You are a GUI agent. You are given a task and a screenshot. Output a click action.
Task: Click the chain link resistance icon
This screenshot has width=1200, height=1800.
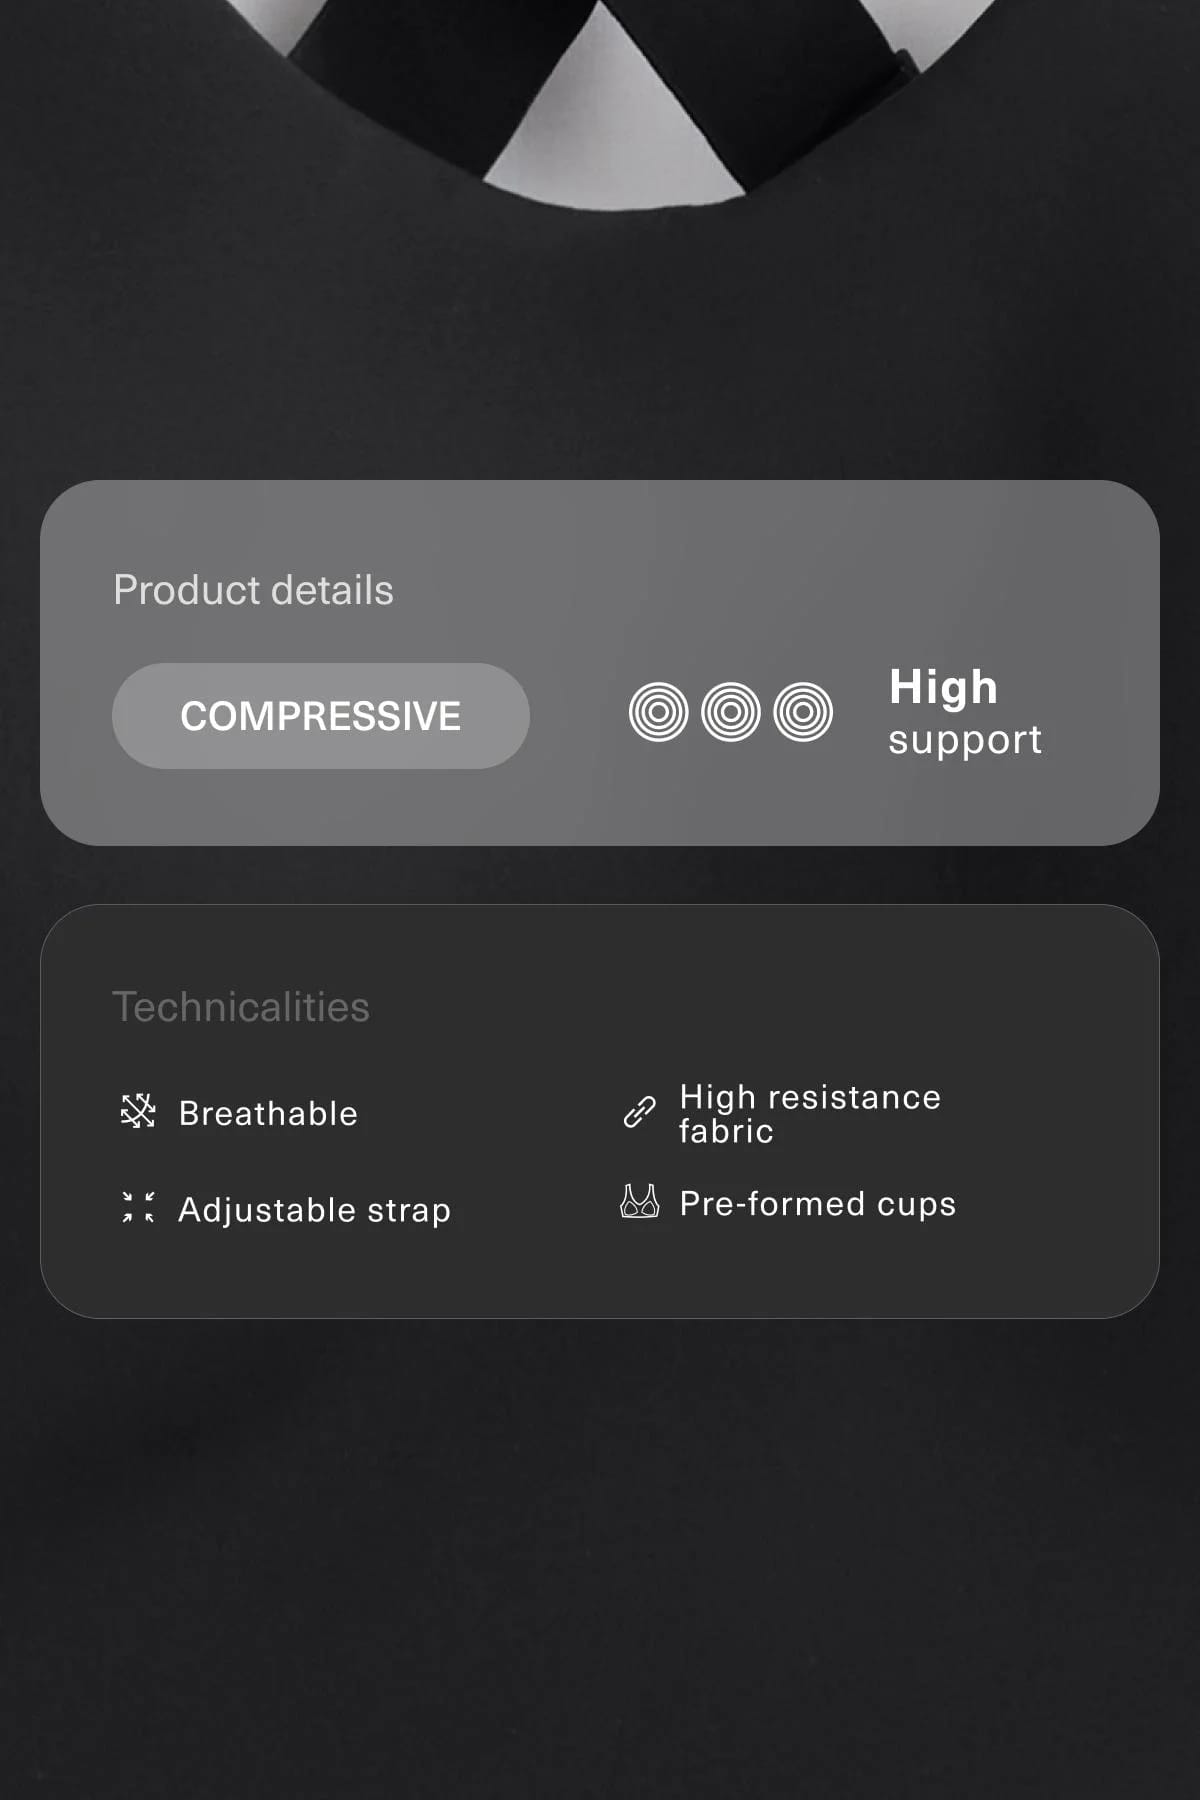[640, 1112]
